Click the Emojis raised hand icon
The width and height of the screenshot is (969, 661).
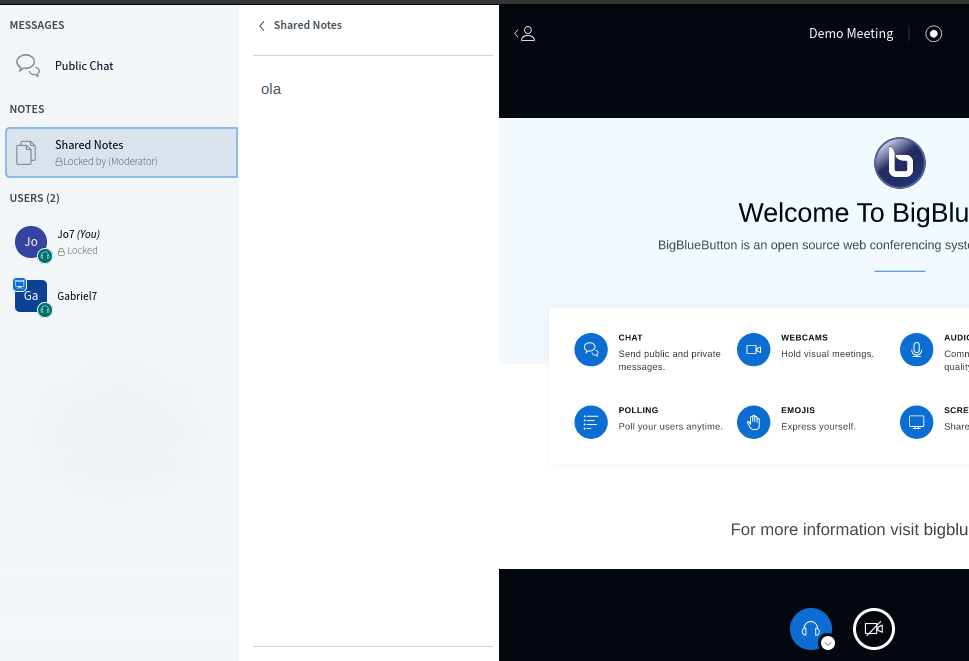coord(753,422)
